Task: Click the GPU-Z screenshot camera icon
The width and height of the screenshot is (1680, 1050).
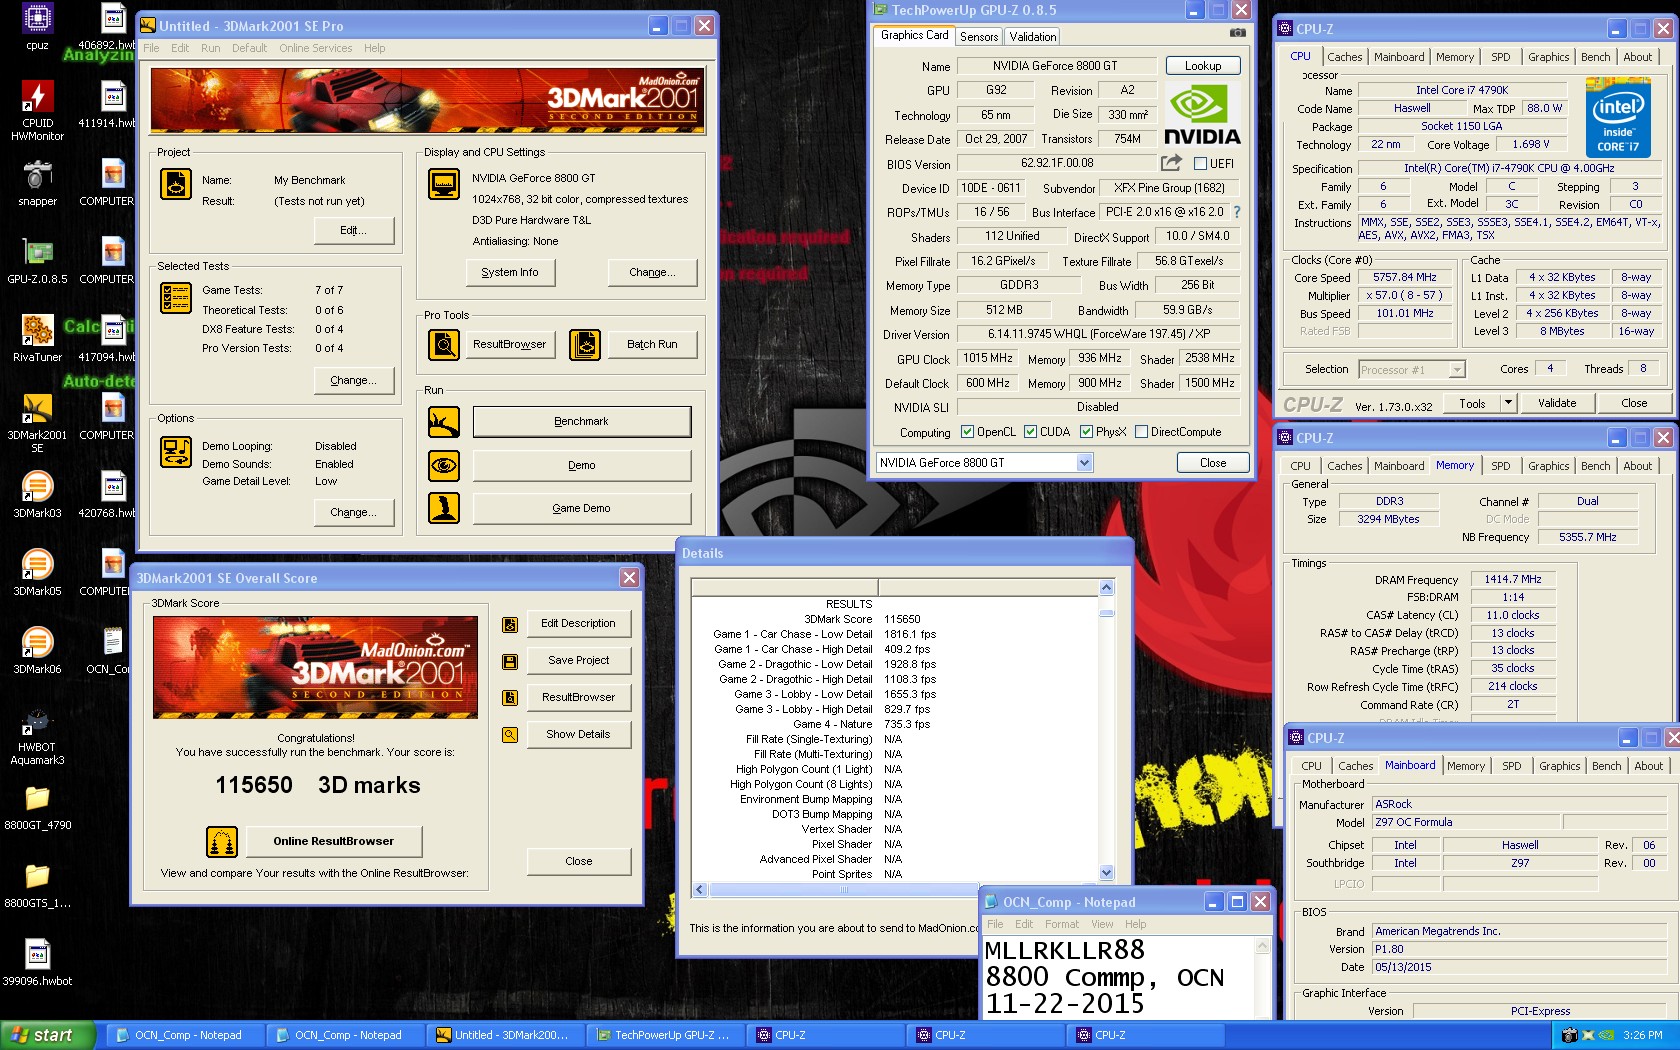Action: point(1237,33)
